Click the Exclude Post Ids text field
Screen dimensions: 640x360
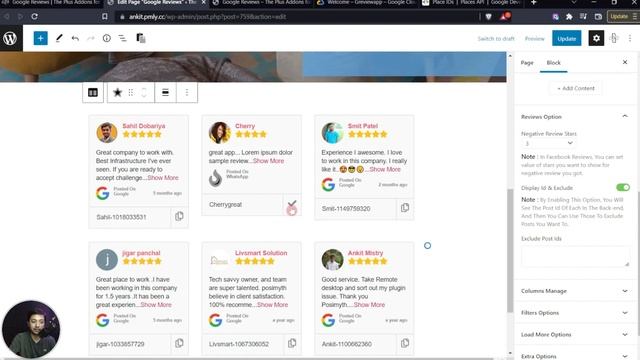576,256
